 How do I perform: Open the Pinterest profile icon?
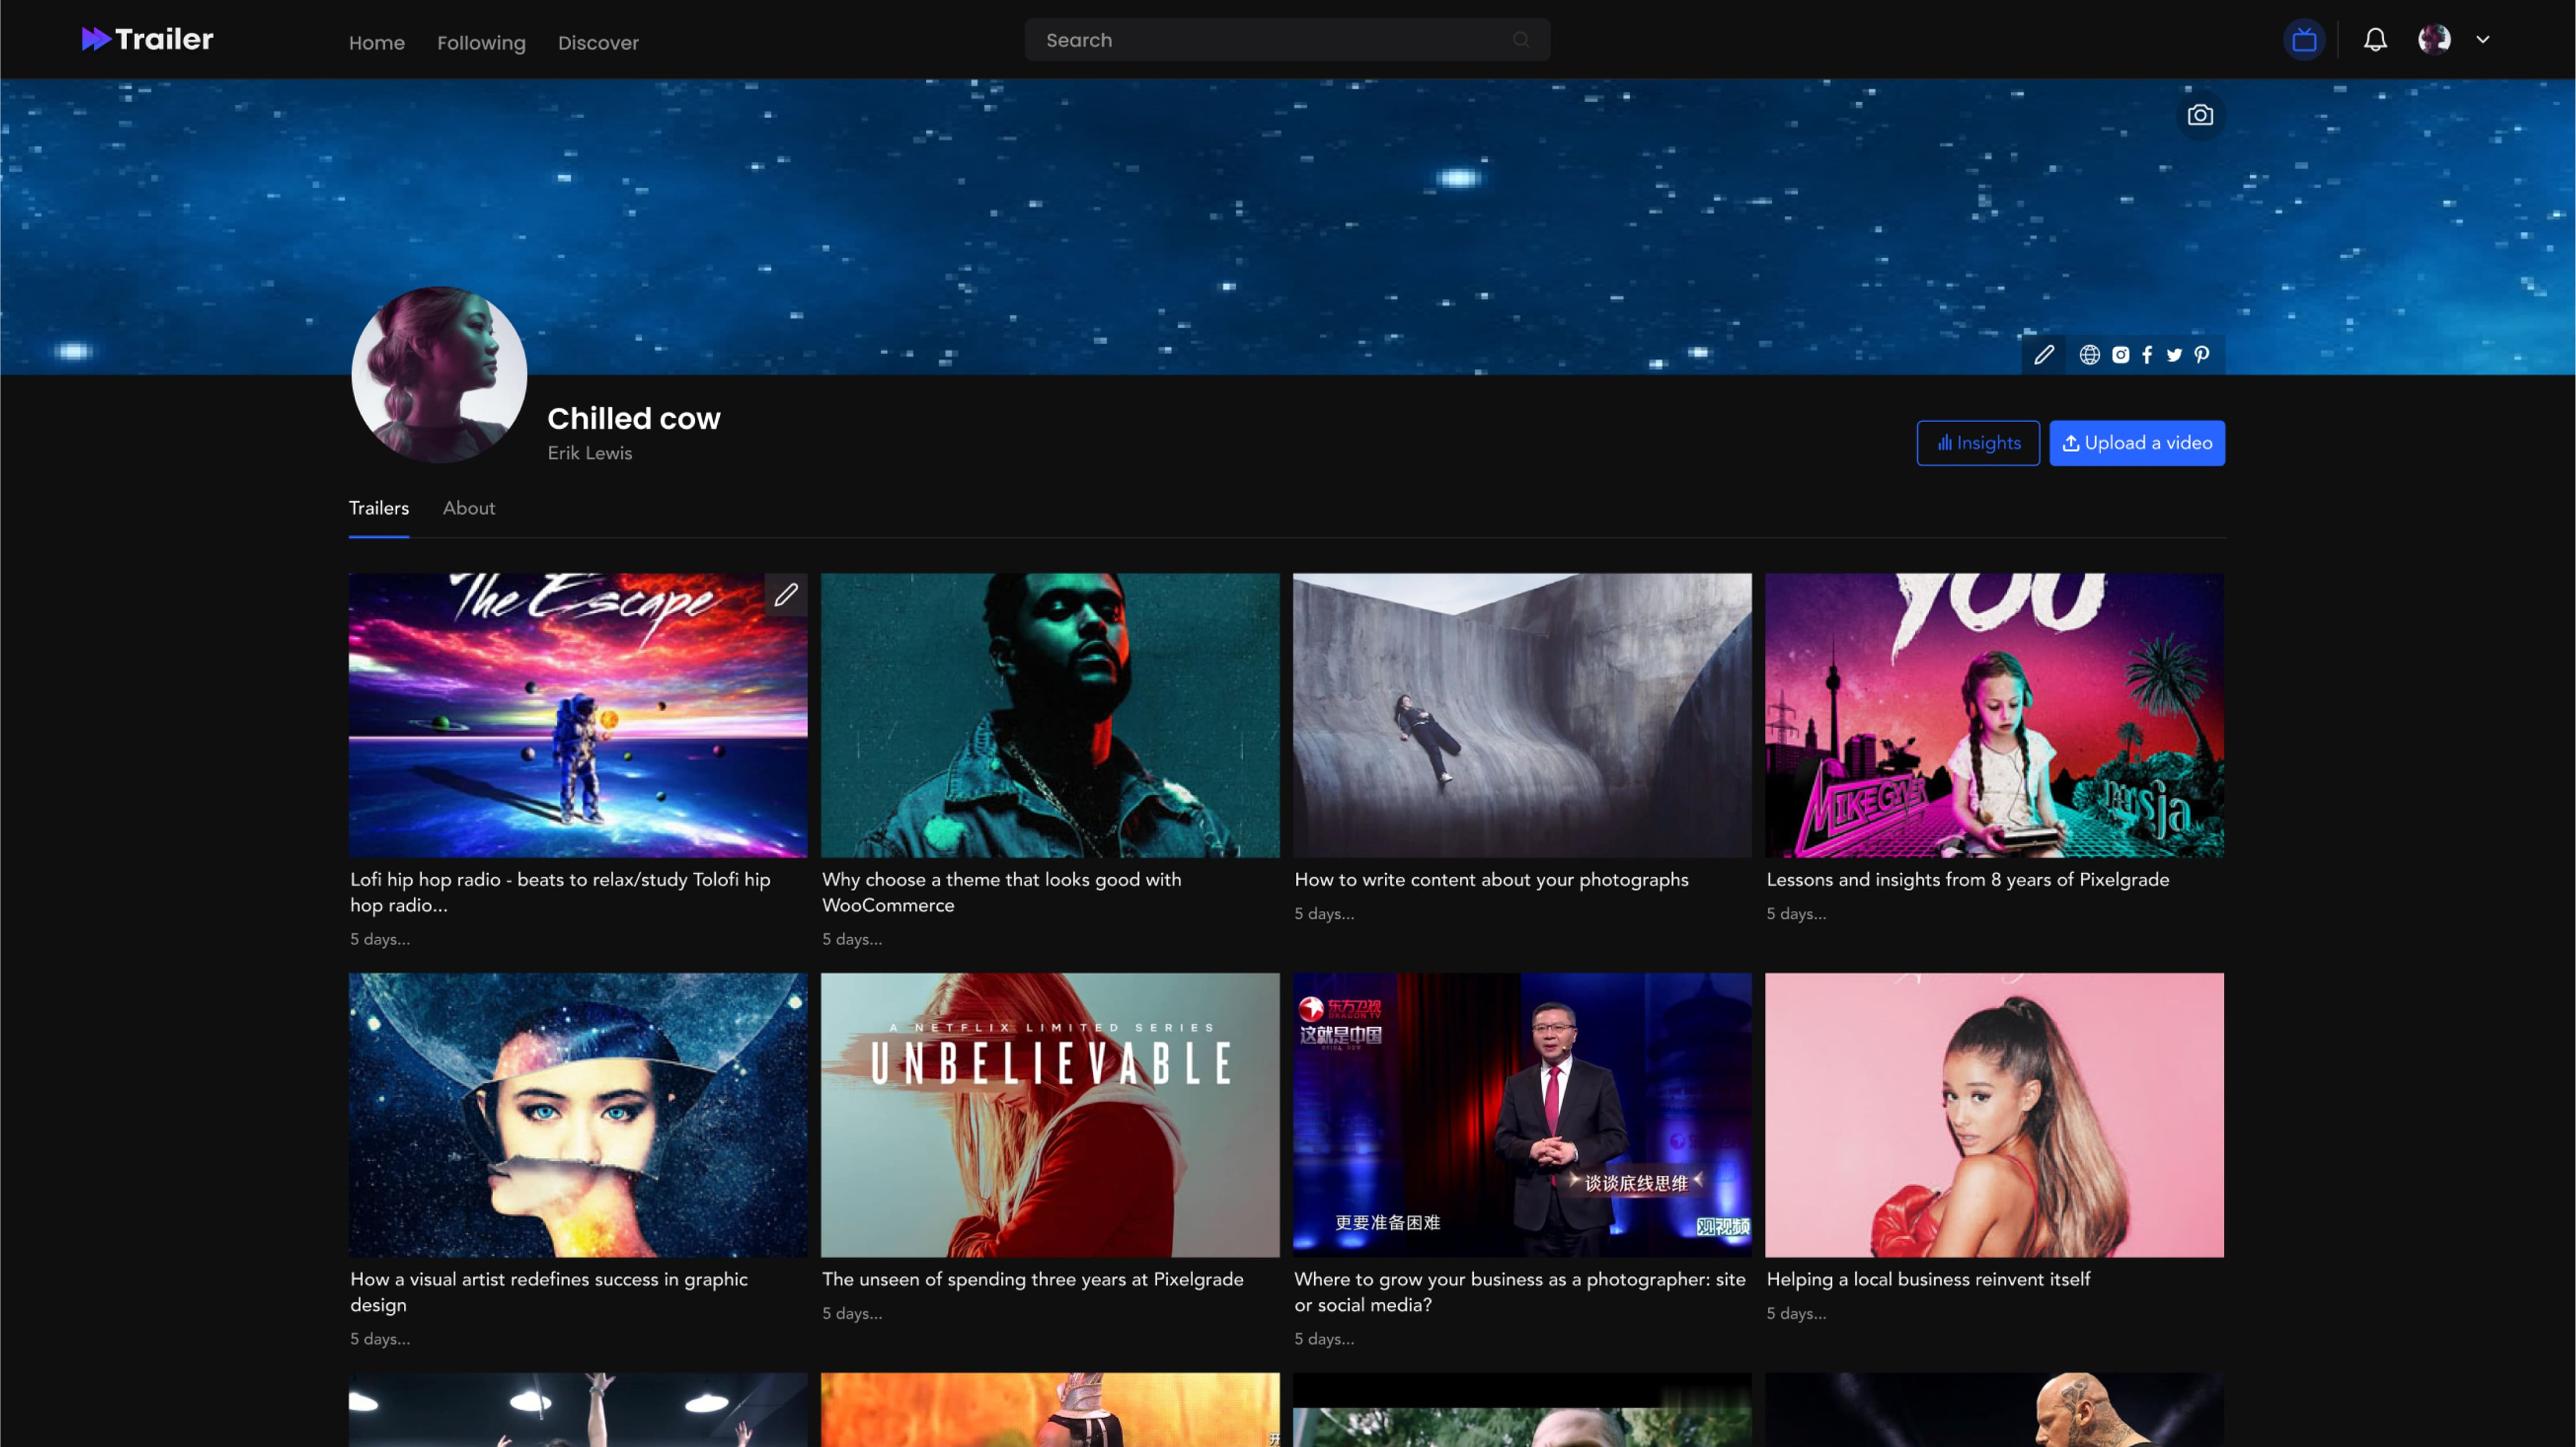point(2202,355)
